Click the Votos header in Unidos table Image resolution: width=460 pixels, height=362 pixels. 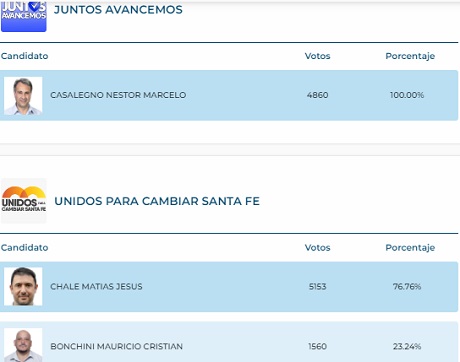(x=317, y=248)
